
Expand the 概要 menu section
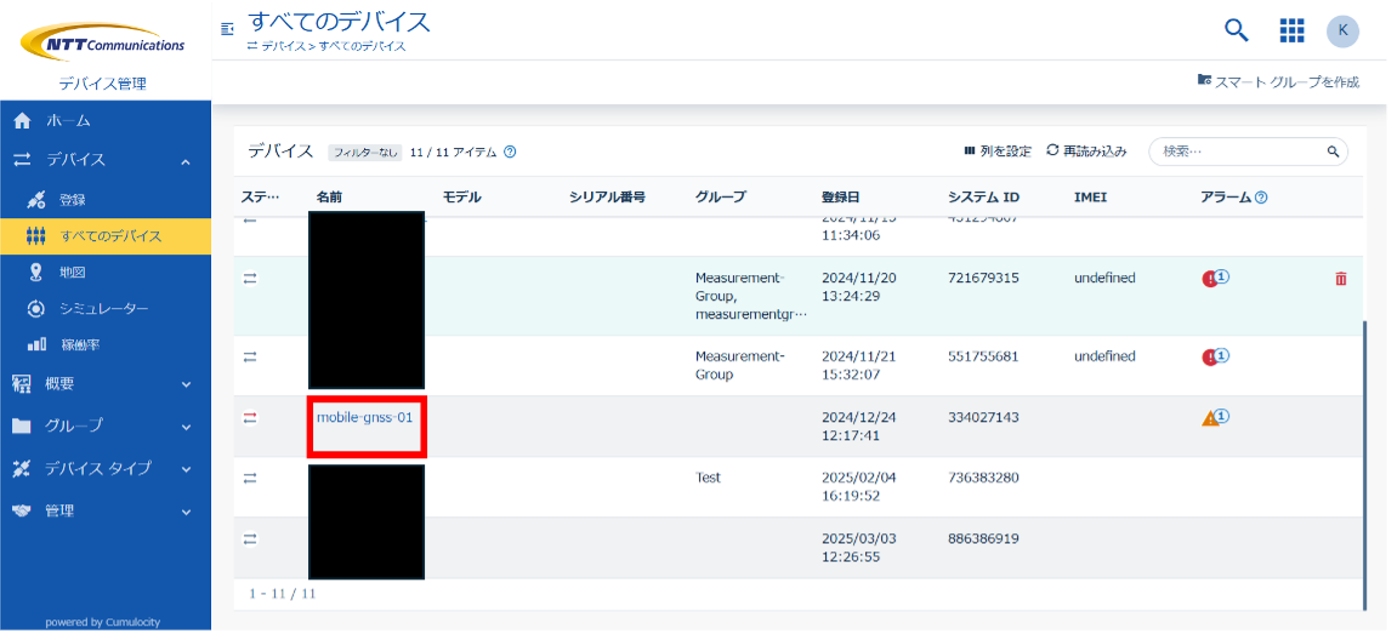coord(186,384)
